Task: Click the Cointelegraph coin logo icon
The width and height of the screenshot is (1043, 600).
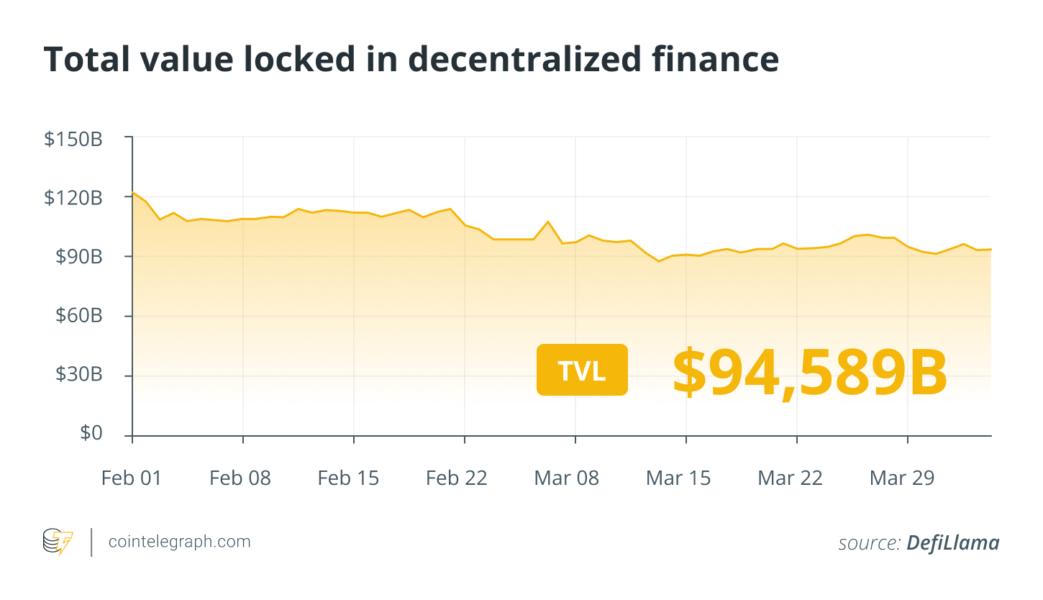Action: pos(58,543)
